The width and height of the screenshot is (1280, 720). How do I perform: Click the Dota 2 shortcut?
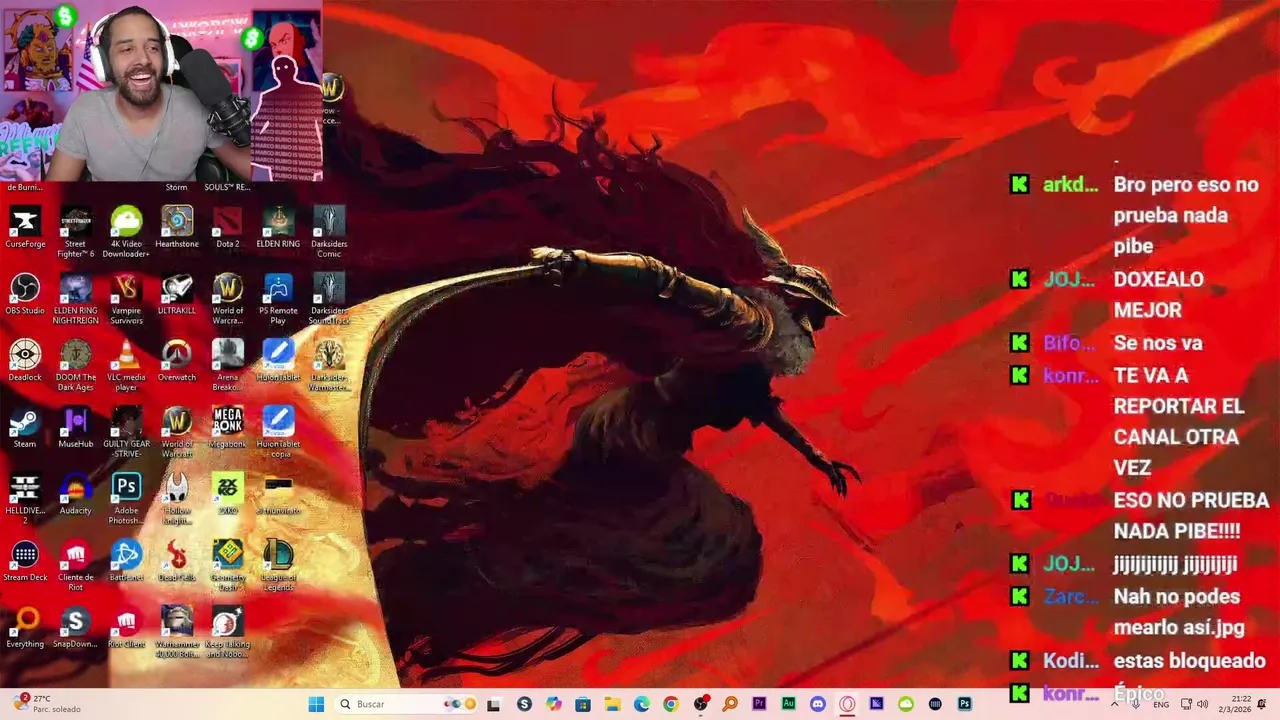(x=228, y=227)
